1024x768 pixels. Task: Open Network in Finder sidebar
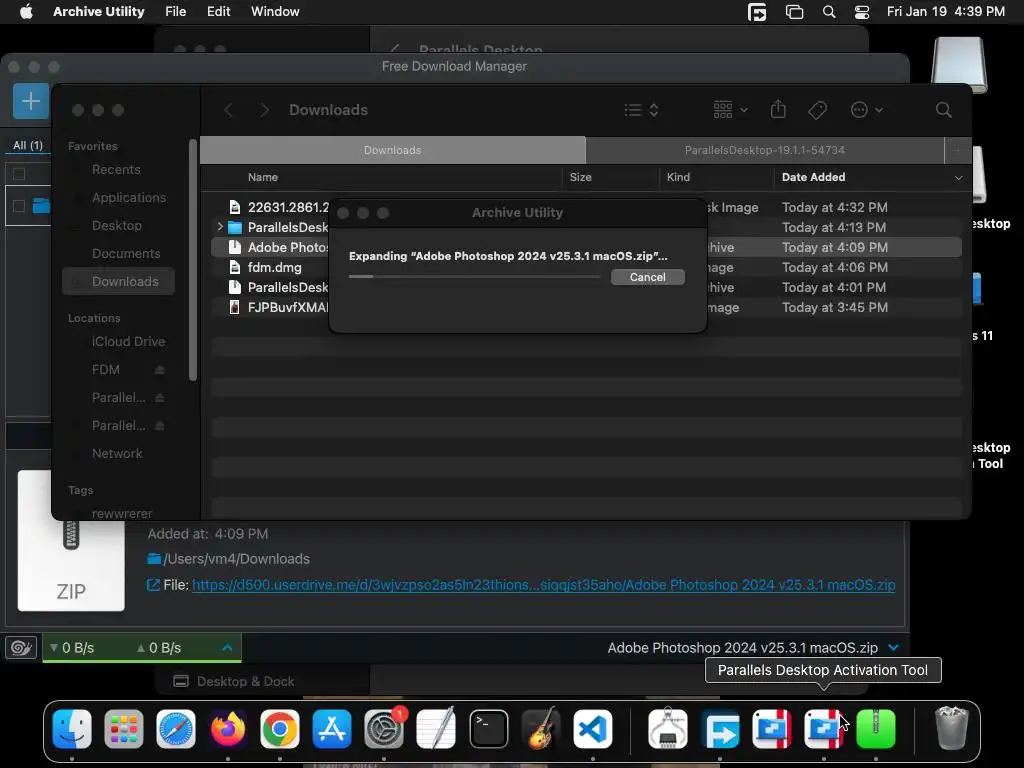pyautogui.click(x=117, y=453)
